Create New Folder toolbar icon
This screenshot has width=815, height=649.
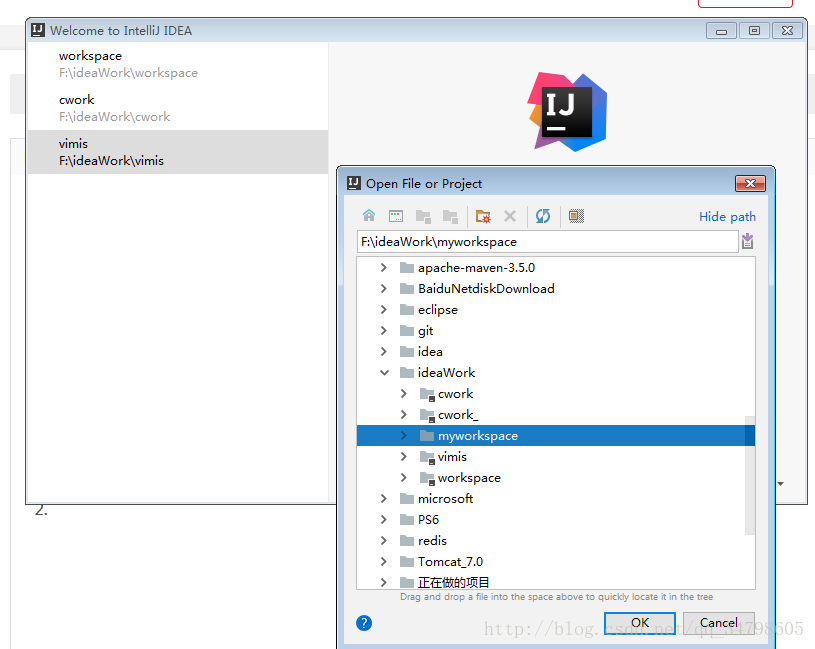[x=483, y=216]
